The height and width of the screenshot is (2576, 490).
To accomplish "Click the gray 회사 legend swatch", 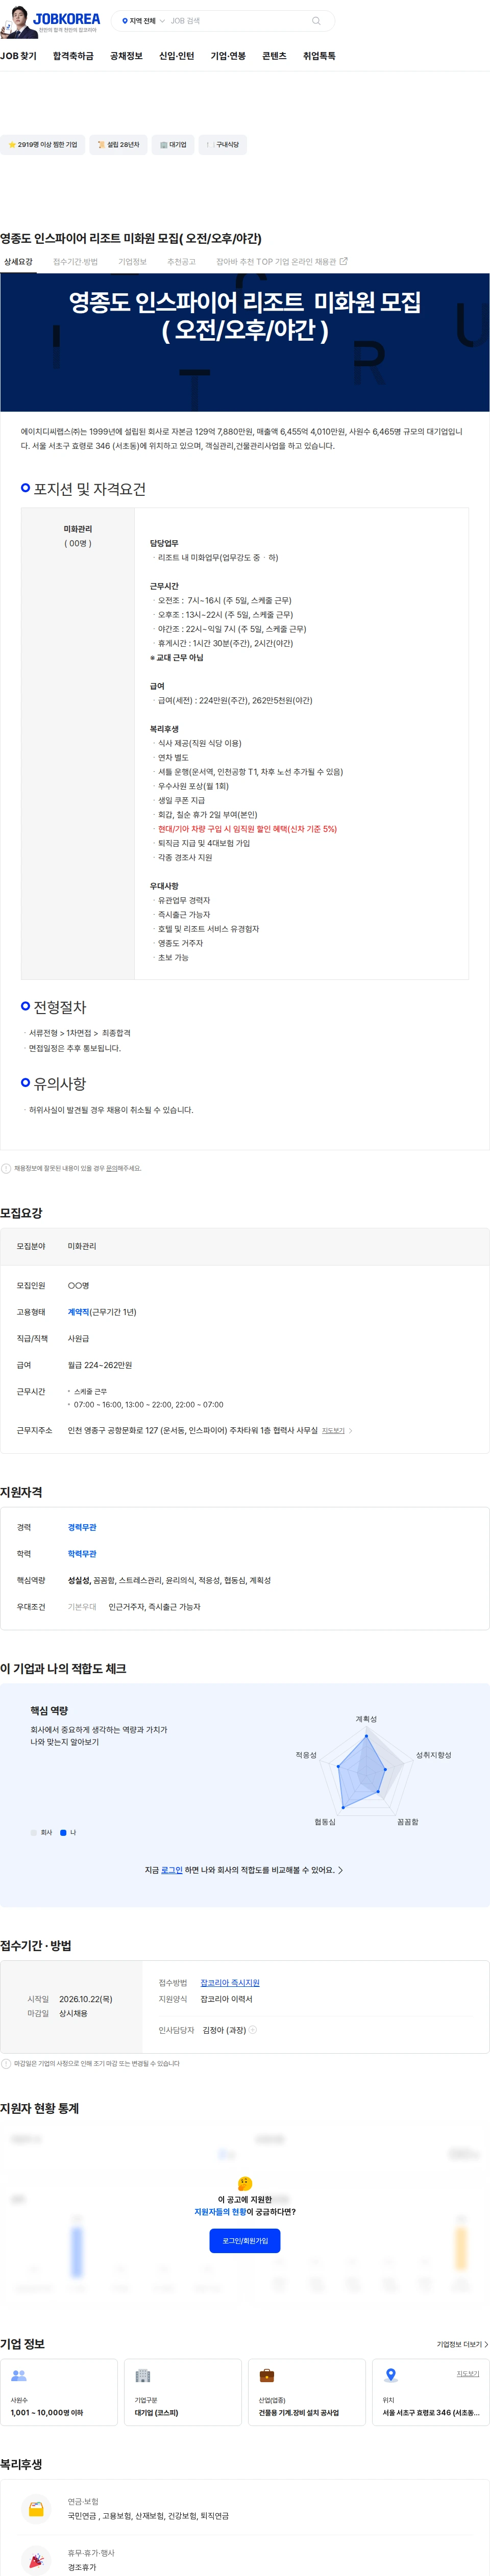I will 33,1833.
